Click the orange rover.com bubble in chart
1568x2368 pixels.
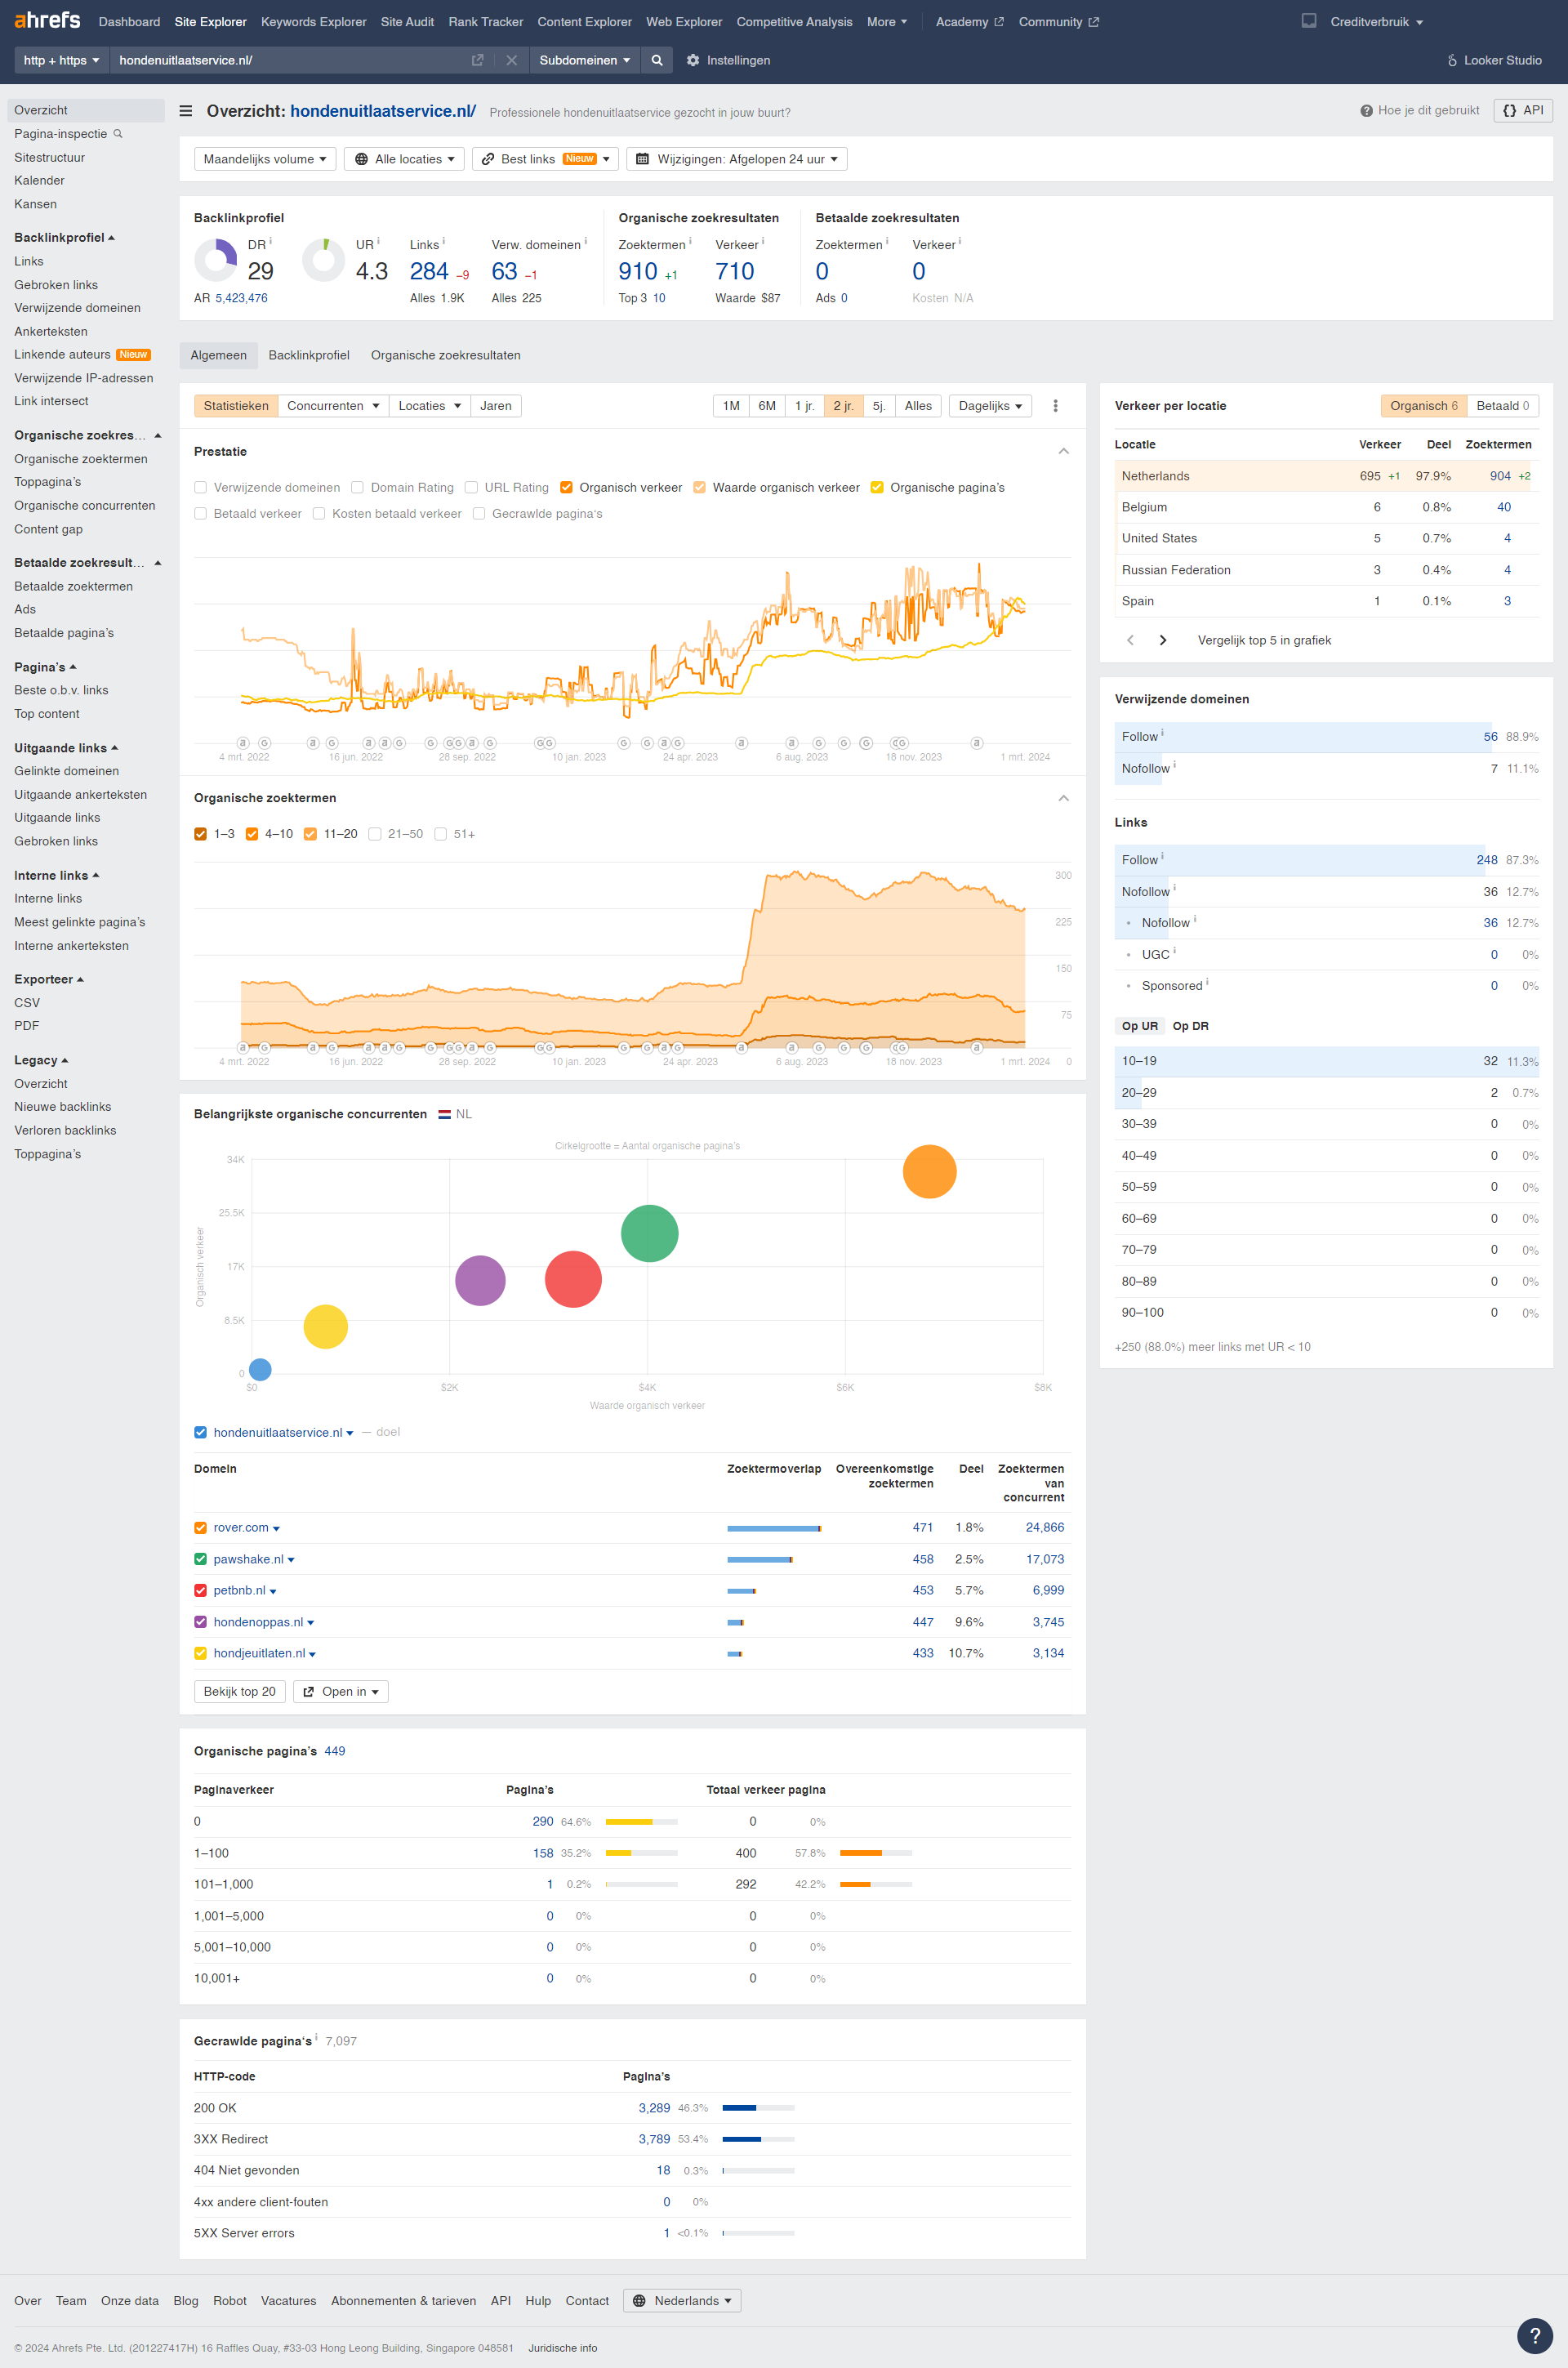(930, 1171)
